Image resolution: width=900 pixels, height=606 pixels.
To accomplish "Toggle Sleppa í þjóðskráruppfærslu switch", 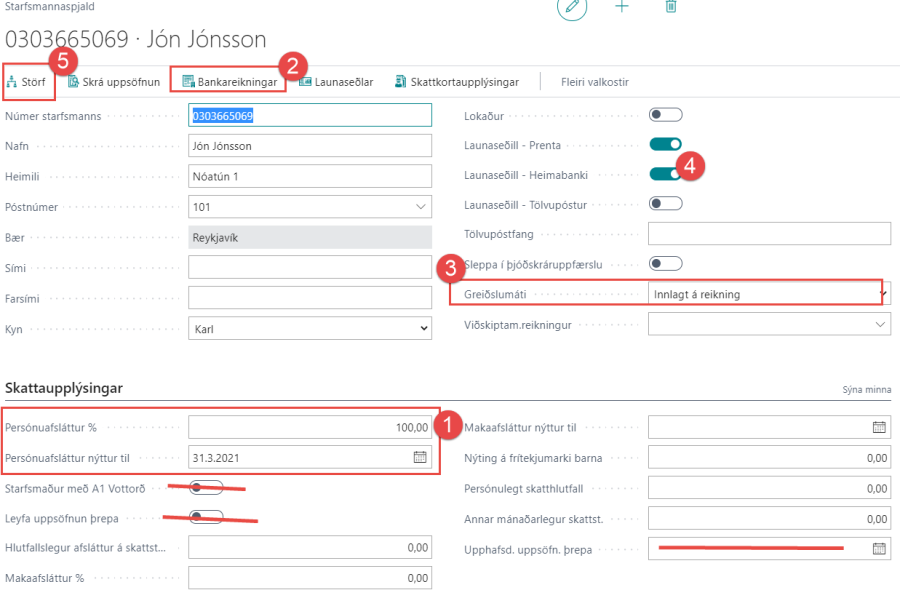I will pos(666,264).
